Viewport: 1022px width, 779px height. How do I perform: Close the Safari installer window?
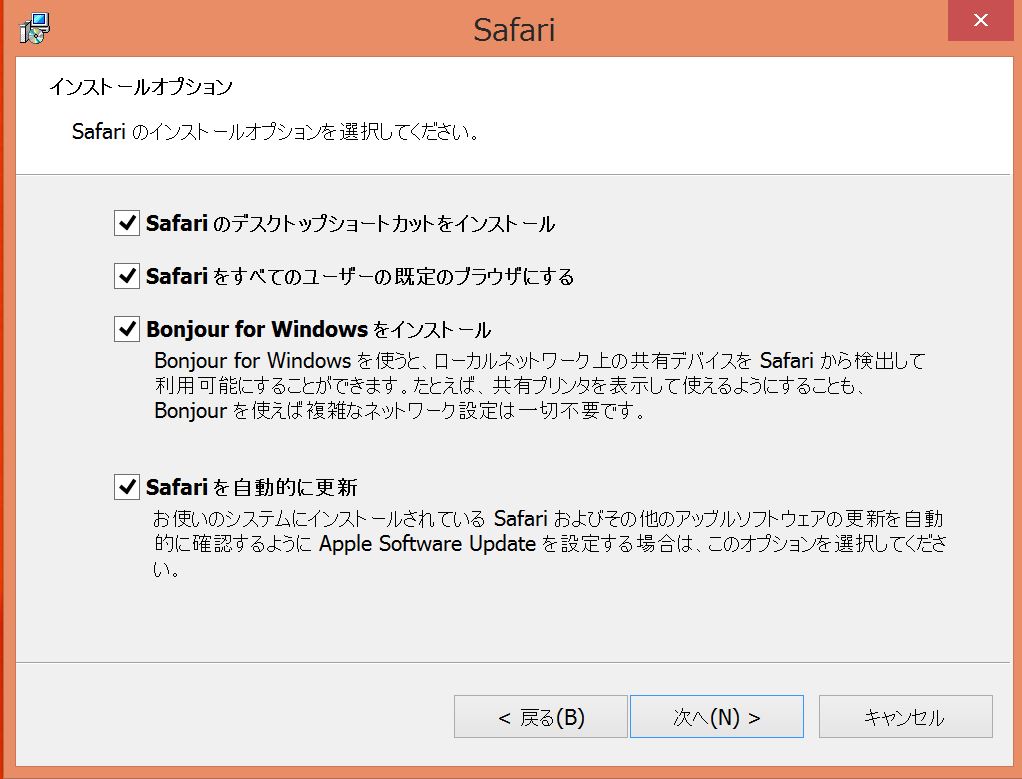[980, 20]
